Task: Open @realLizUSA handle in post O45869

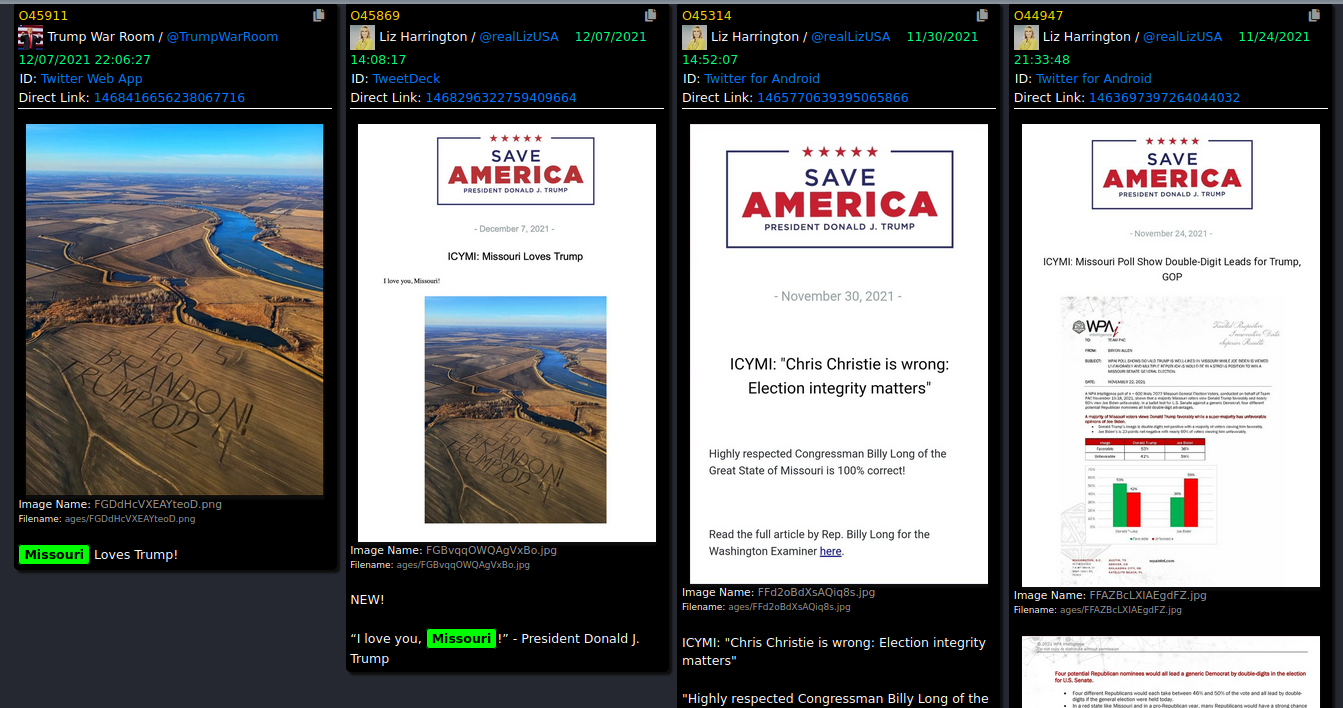Action: click(x=519, y=37)
